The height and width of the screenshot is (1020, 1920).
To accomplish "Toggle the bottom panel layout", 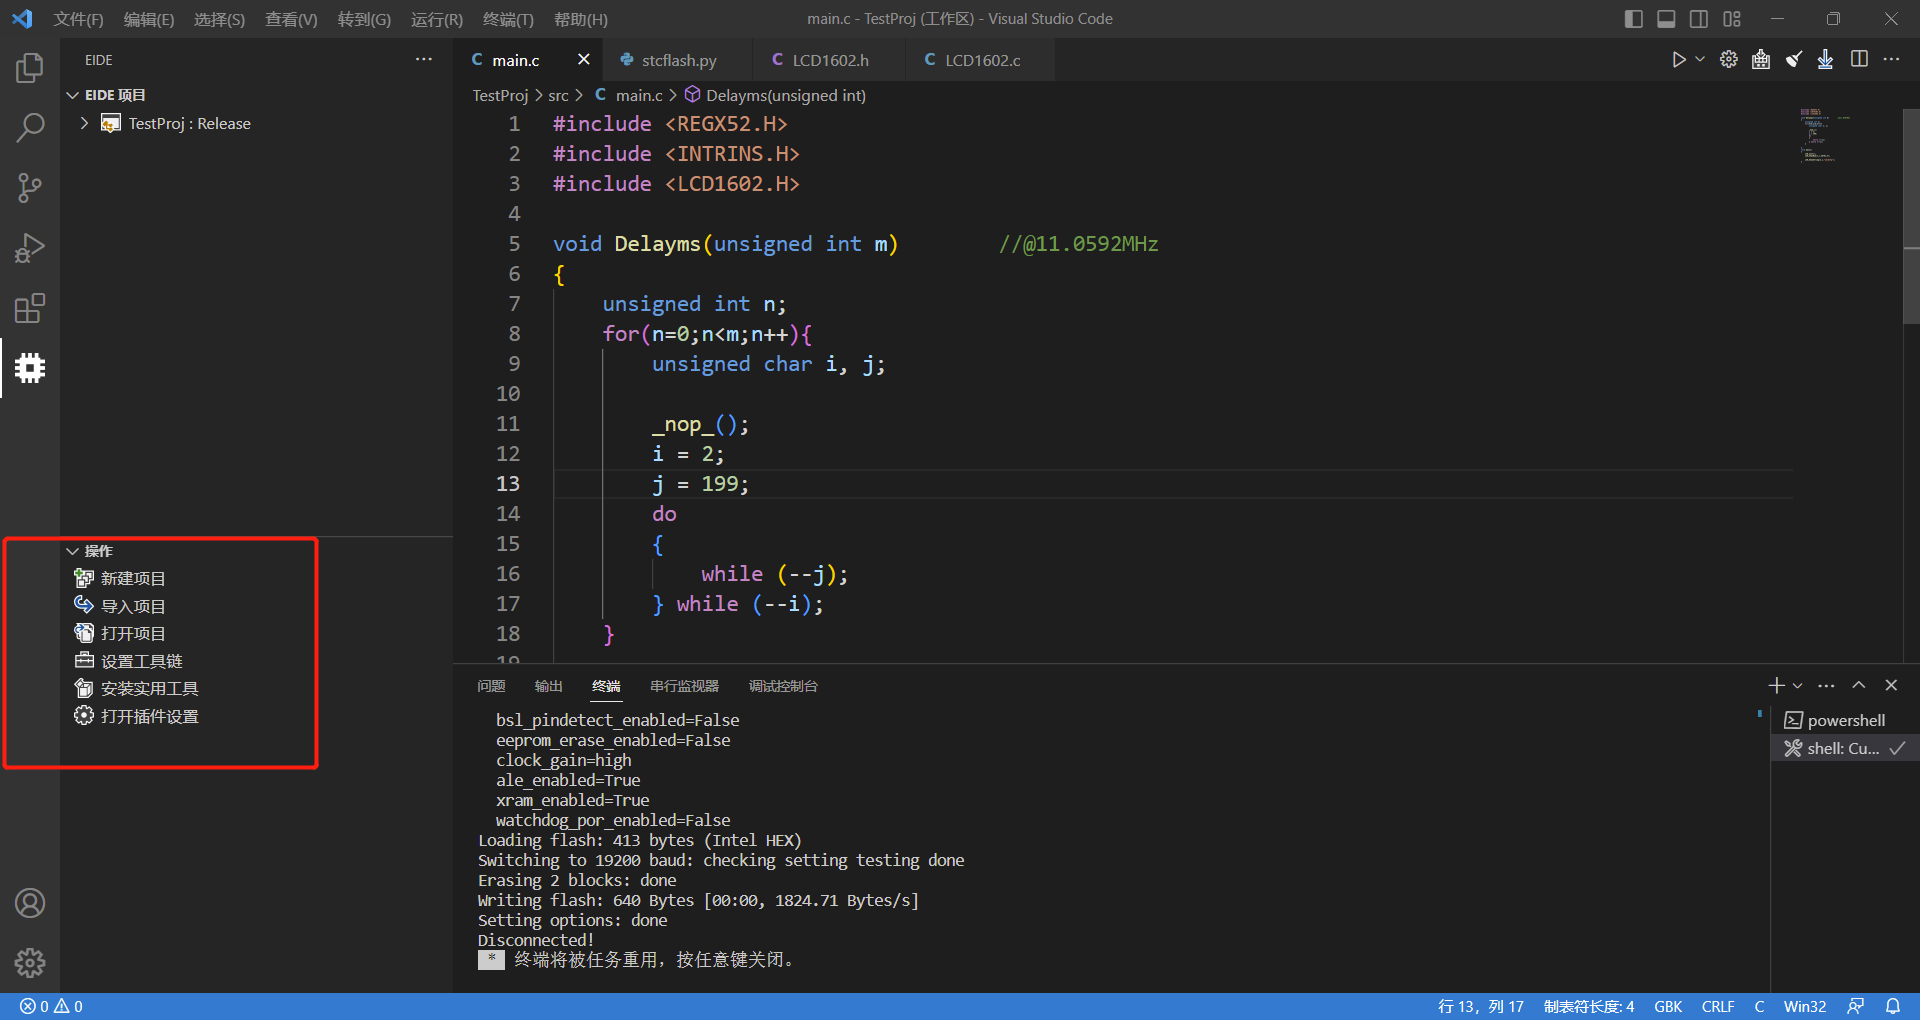I will click(1666, 19).
